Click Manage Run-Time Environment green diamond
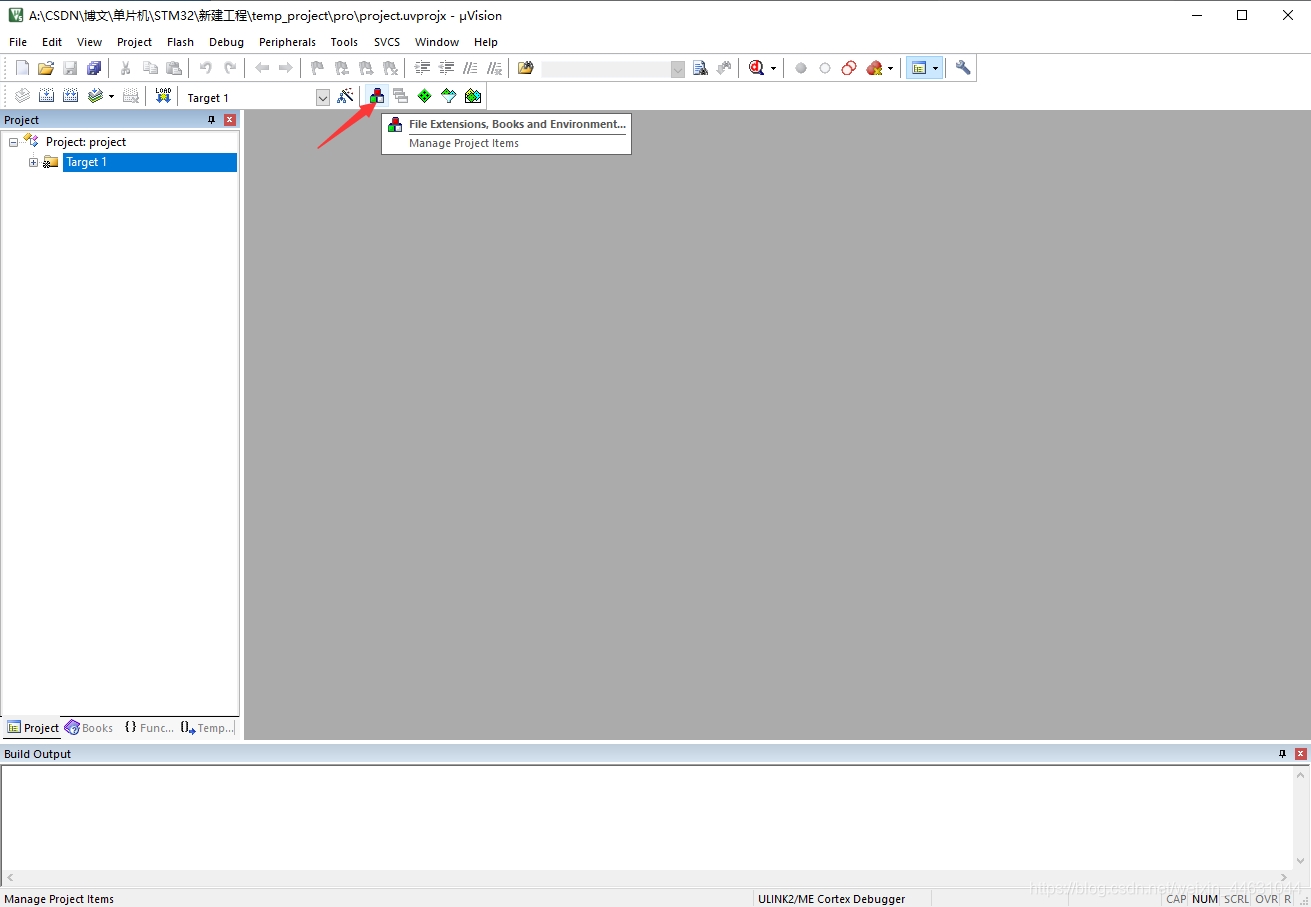This screenshot has width=1311, height=907. [425, 96]
